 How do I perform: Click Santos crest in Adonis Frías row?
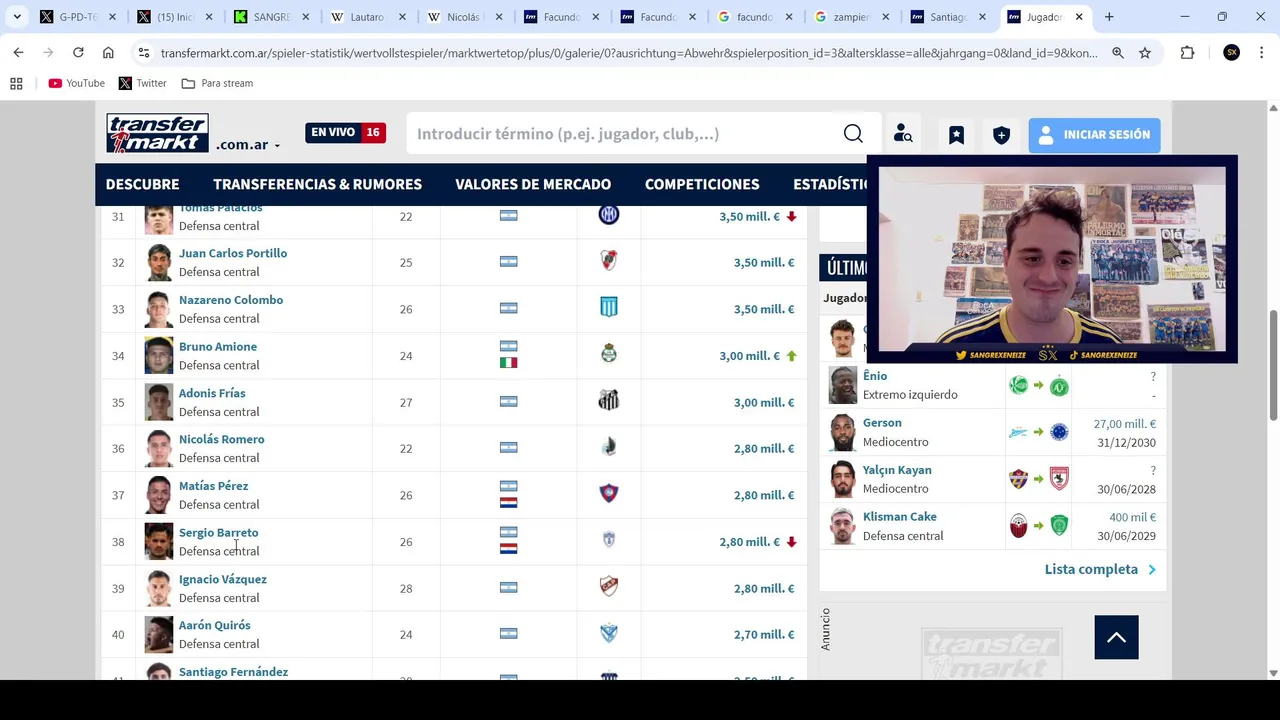[x=608, y=401]
